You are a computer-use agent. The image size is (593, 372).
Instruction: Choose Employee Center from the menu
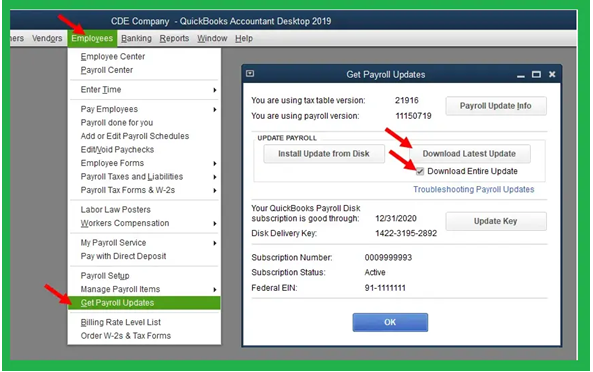(x=113, y=57)
